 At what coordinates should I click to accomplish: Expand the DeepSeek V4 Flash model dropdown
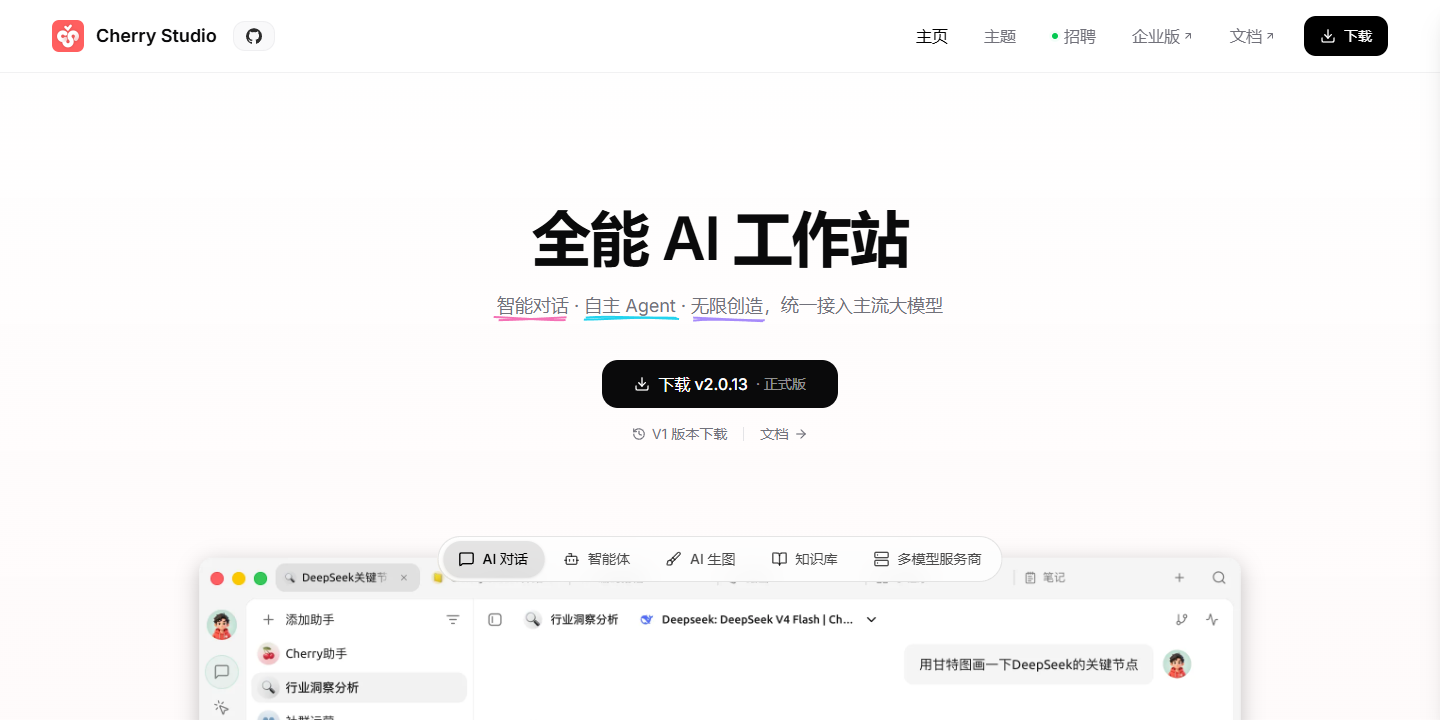[x=871, y=620]
